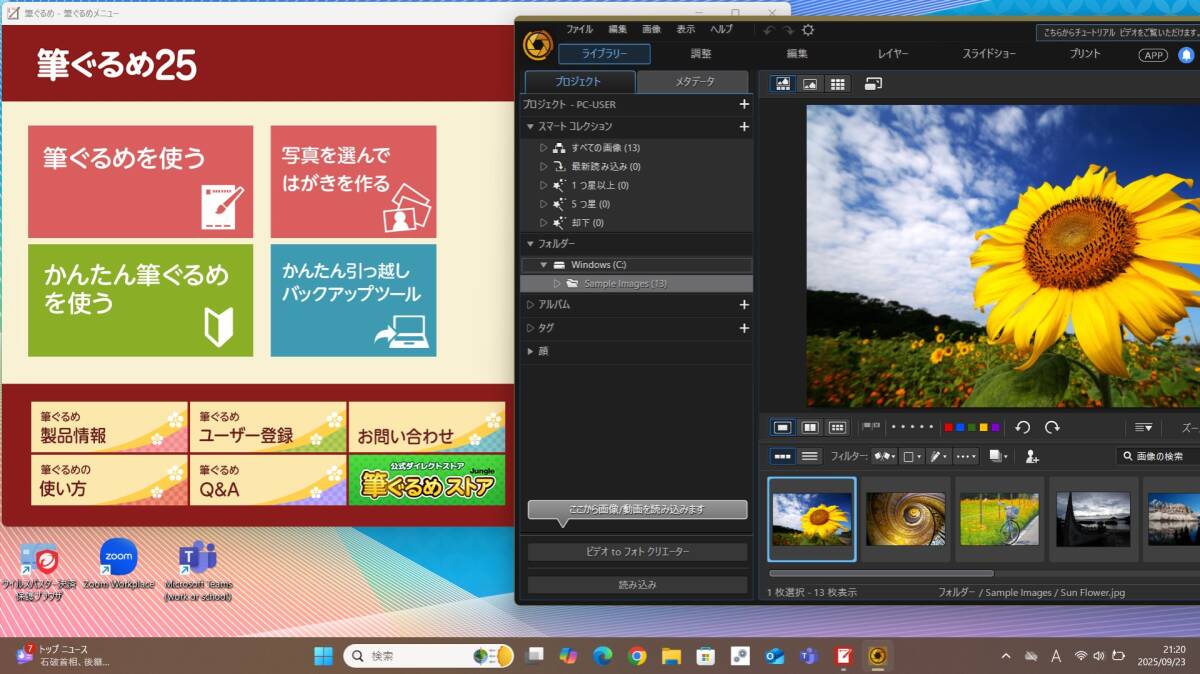The width and height of the screenshot is (1200, 674).
Task: Expand the タグ section
Action: [x=530, y=328]
